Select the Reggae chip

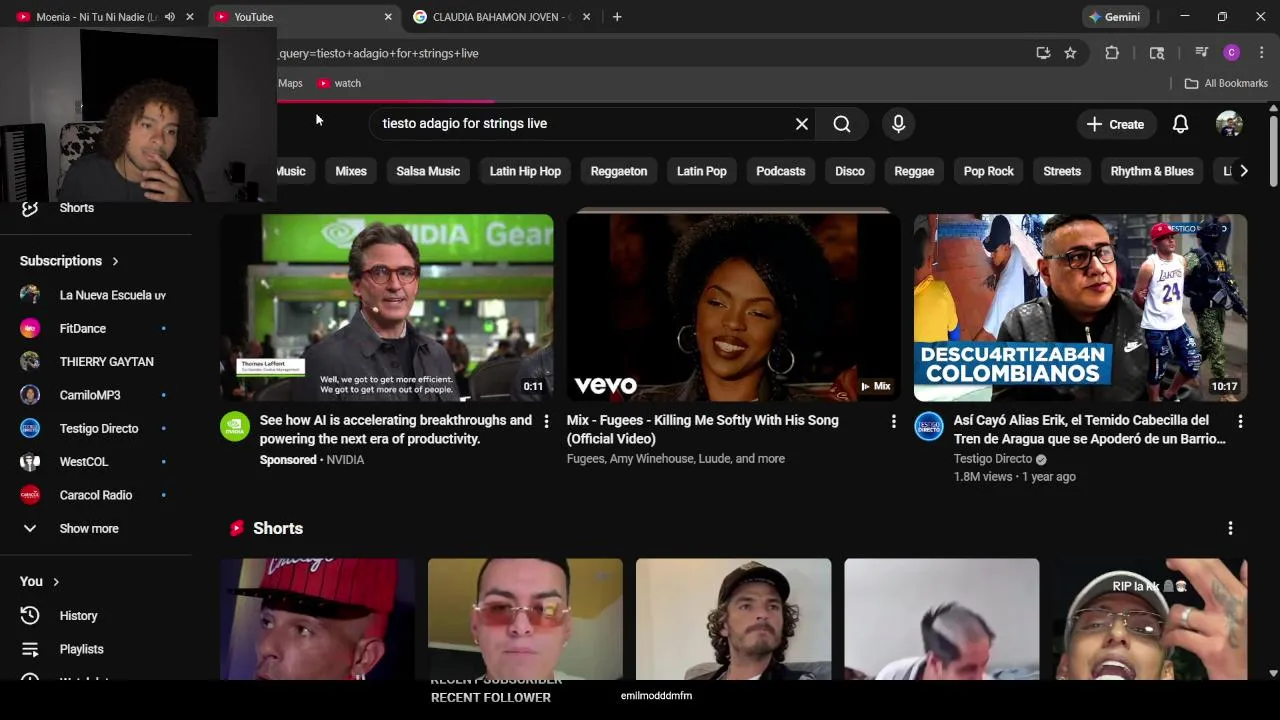click(914, 171)
